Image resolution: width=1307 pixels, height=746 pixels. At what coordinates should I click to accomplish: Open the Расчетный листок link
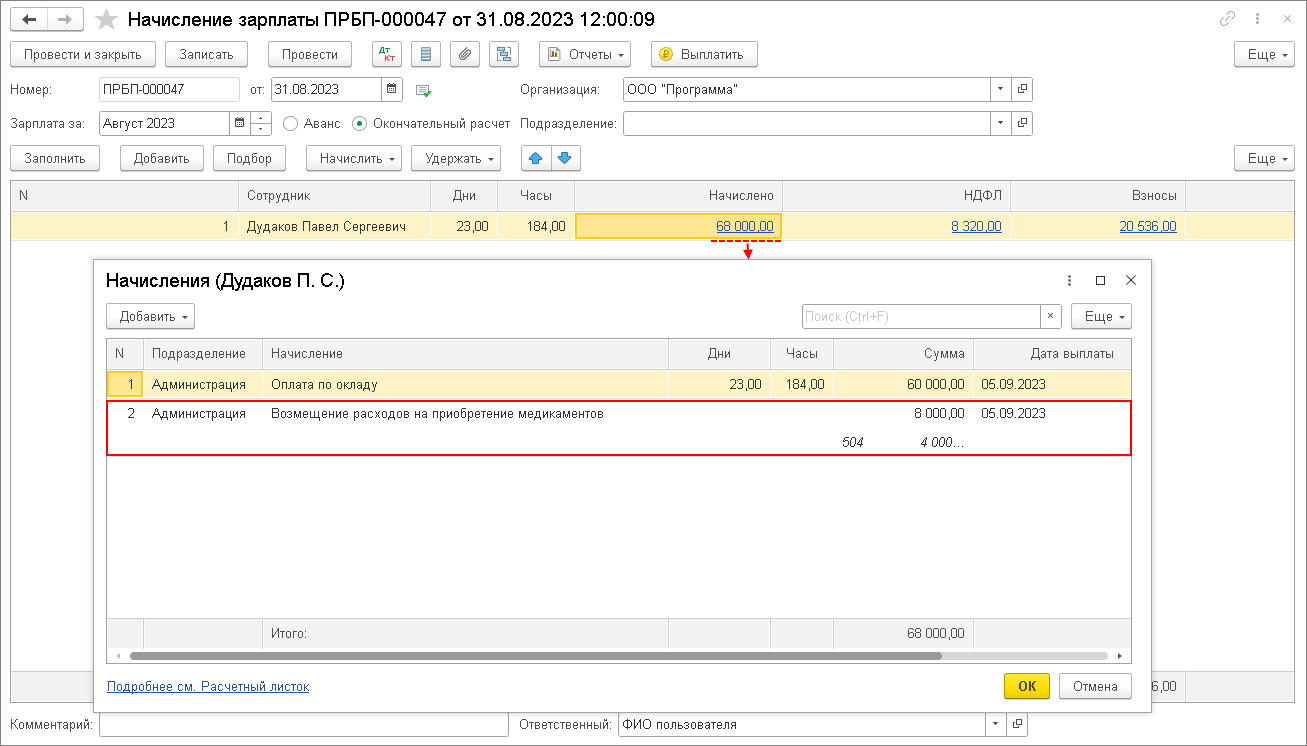pos(208,686)
